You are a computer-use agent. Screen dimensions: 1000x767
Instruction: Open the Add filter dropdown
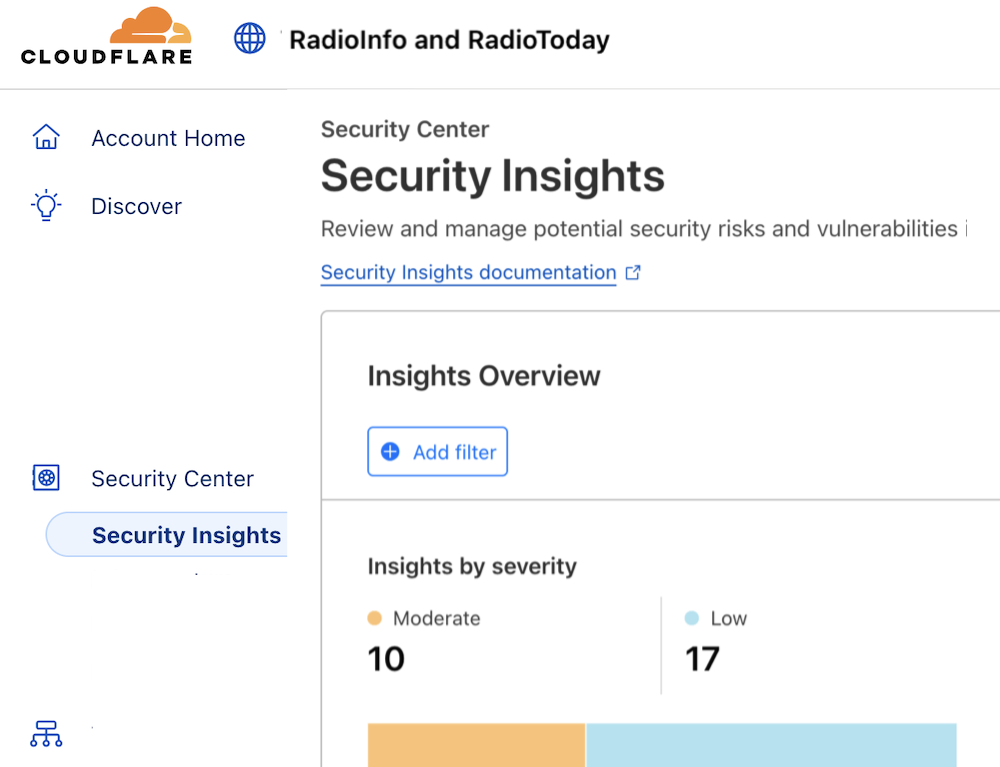[437, 451]
